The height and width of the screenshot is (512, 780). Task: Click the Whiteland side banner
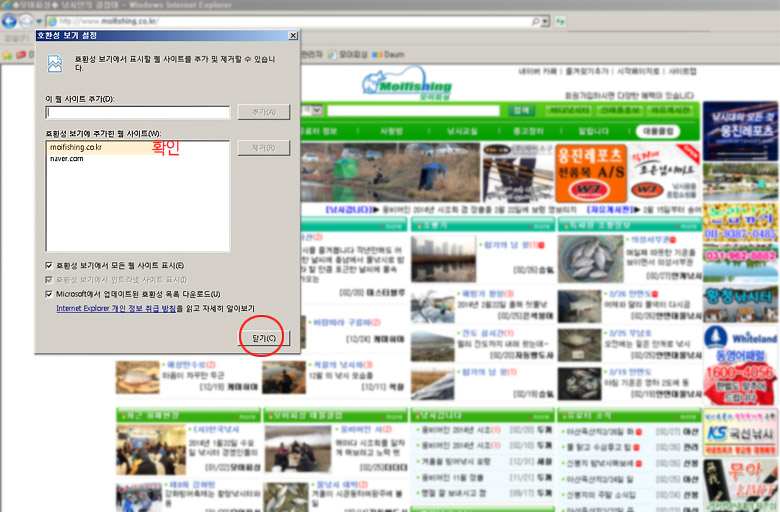click(x=740, y=364)
